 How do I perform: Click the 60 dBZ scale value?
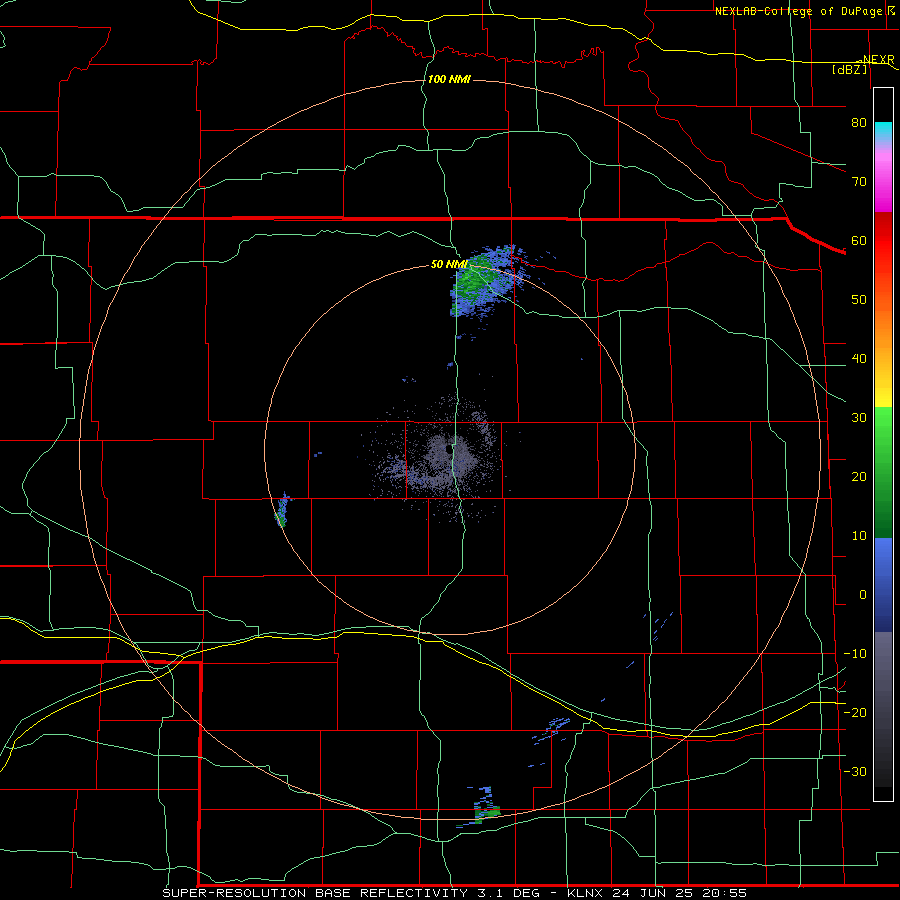pos(859,240)
